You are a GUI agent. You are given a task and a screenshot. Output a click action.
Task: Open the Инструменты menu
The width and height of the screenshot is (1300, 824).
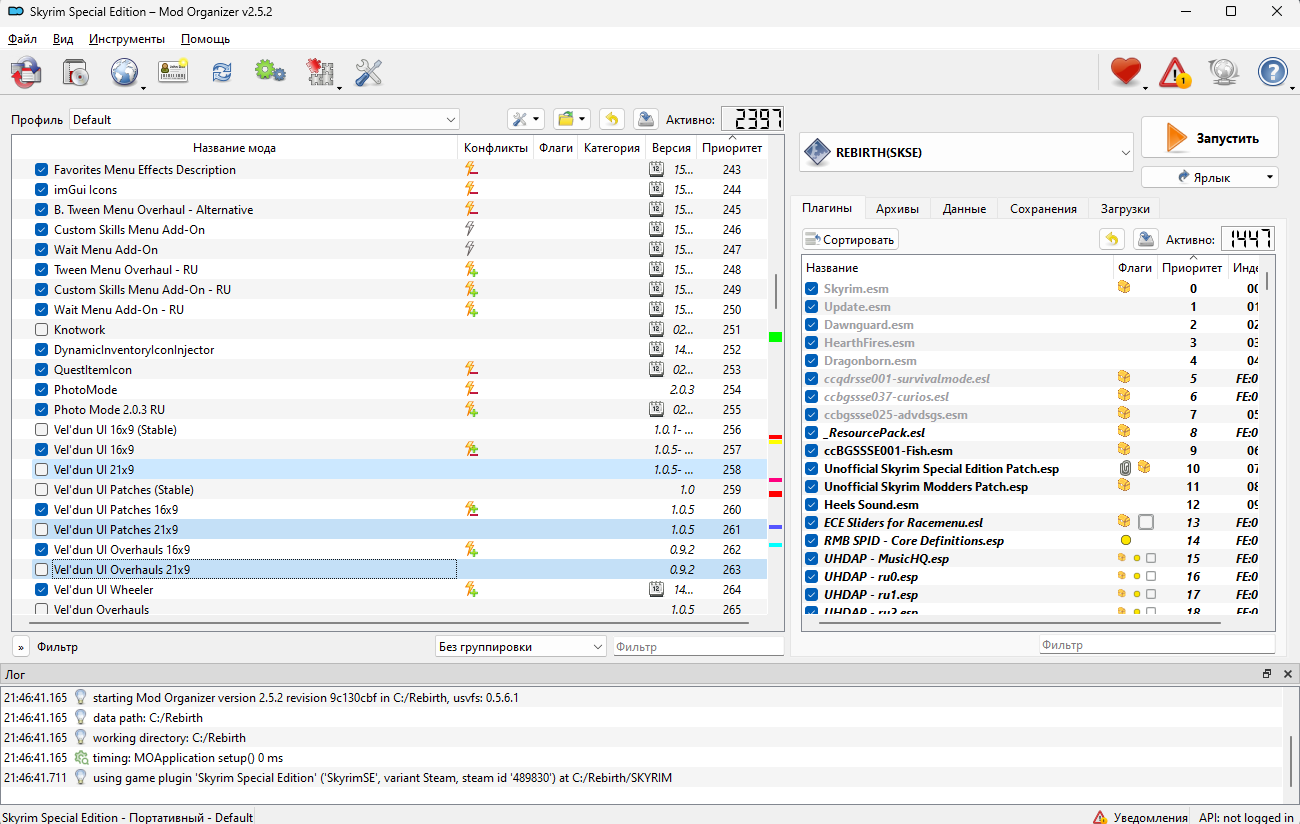127,39
